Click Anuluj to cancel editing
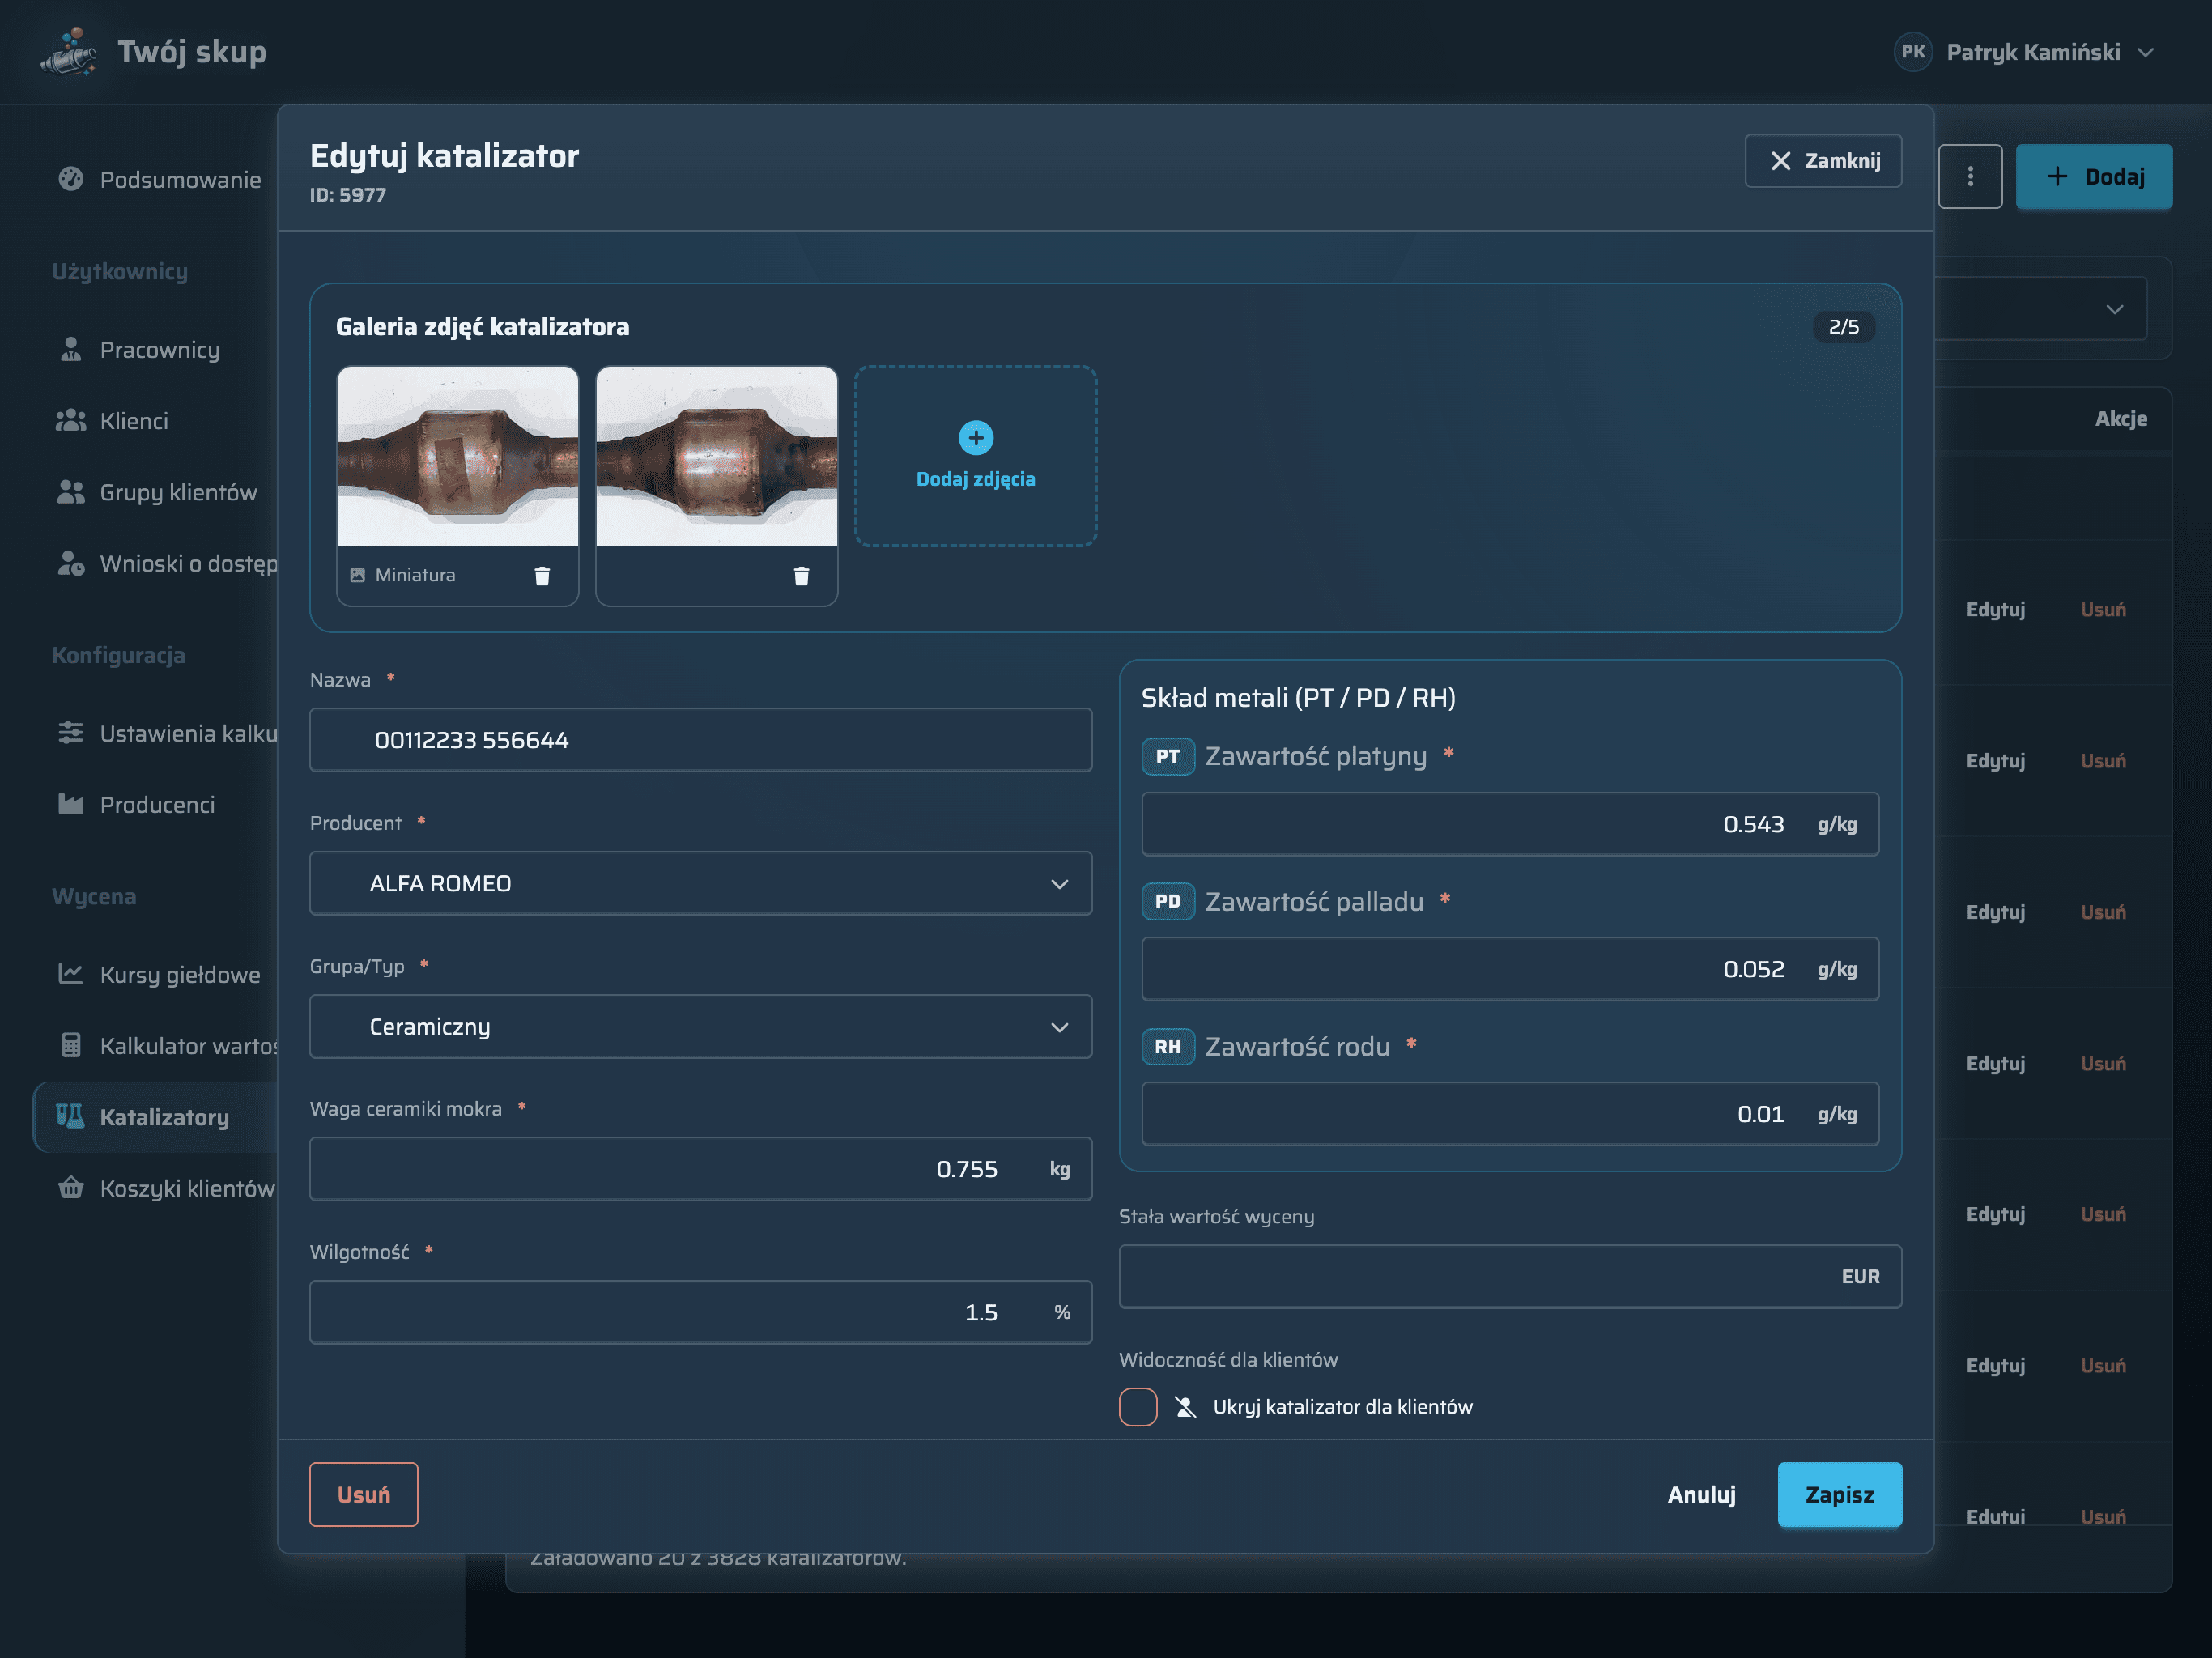Viewport: 2212px width, 1658px height. click(1701, 1495)
